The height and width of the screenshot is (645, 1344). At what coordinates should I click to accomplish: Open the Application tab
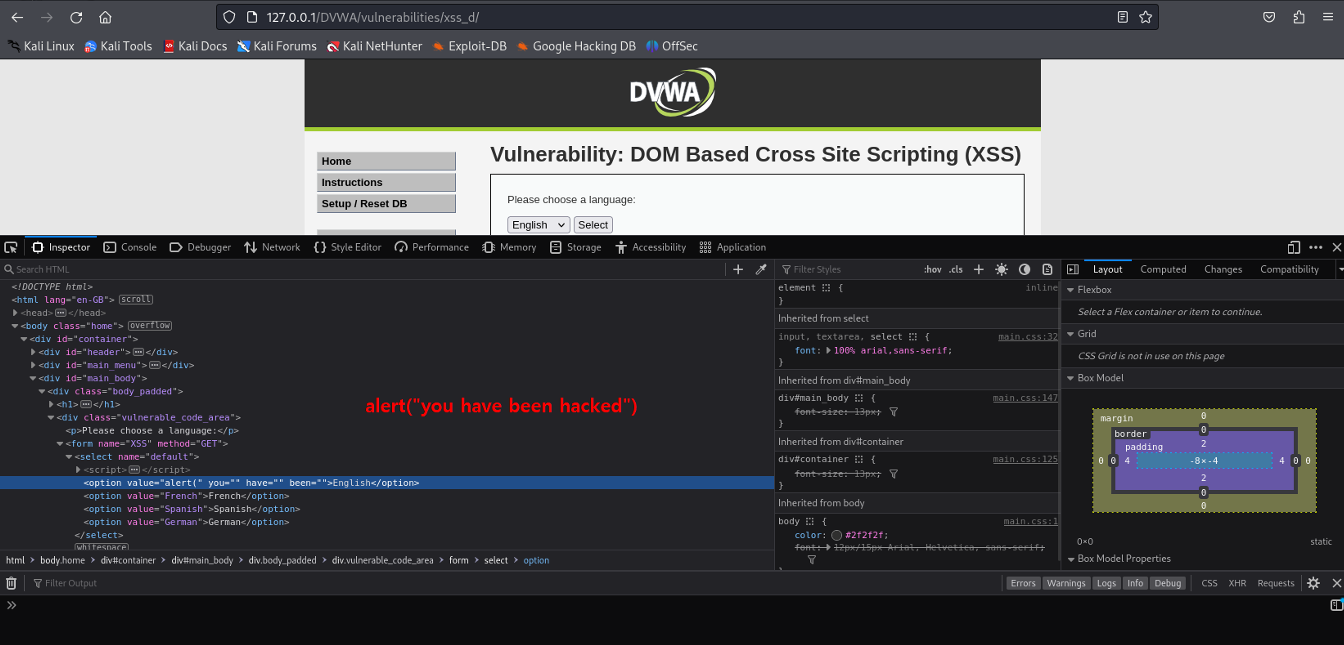click(x=732, y=247)
